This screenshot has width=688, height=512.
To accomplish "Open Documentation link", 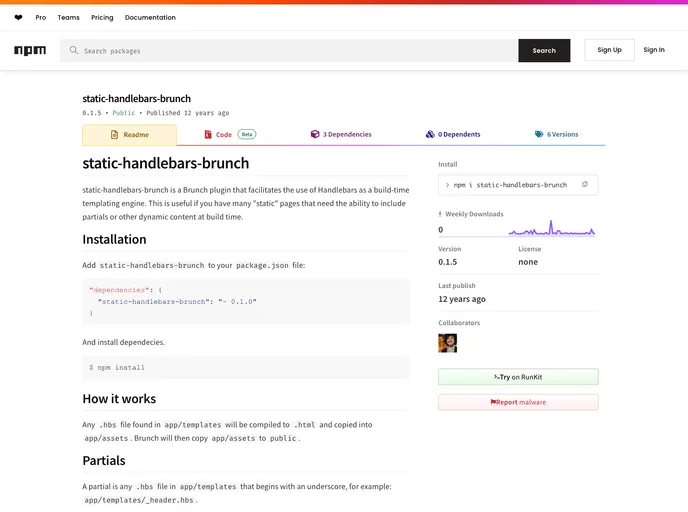I will click(x=150, y=18).
